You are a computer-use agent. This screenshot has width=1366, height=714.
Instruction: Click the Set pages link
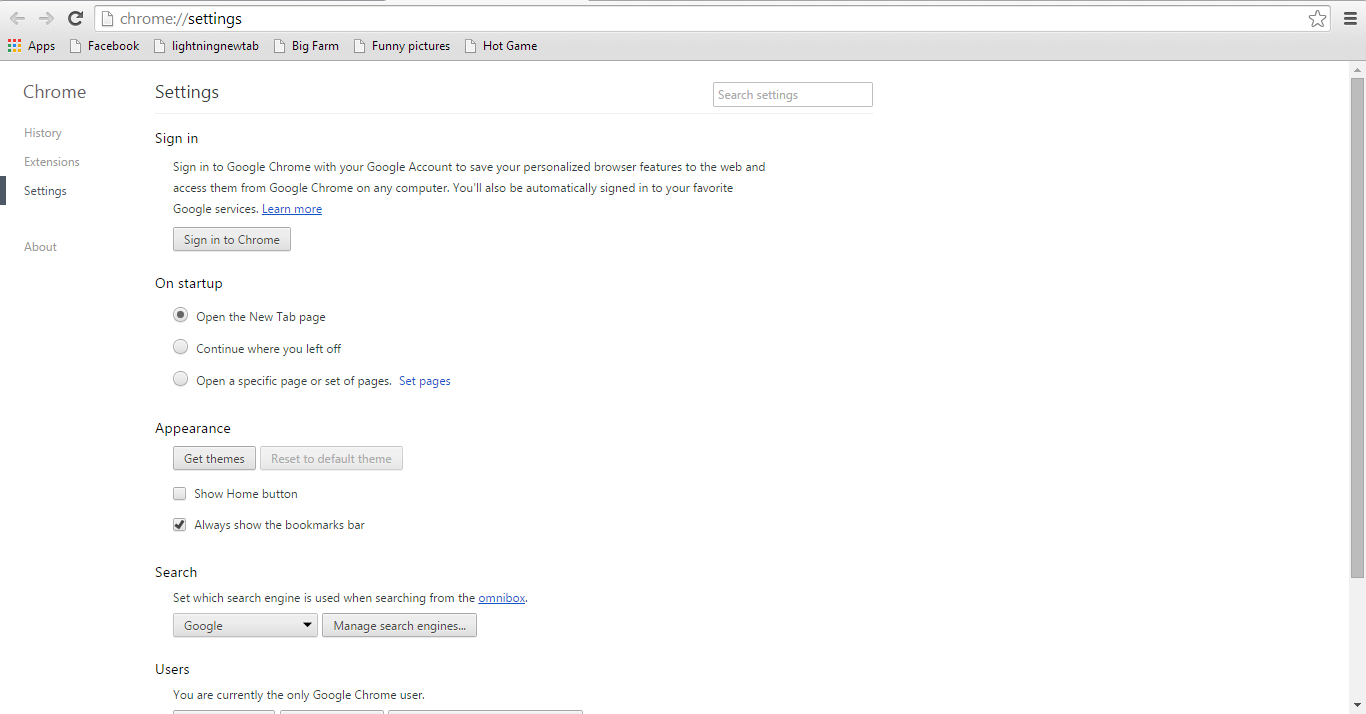425,381
